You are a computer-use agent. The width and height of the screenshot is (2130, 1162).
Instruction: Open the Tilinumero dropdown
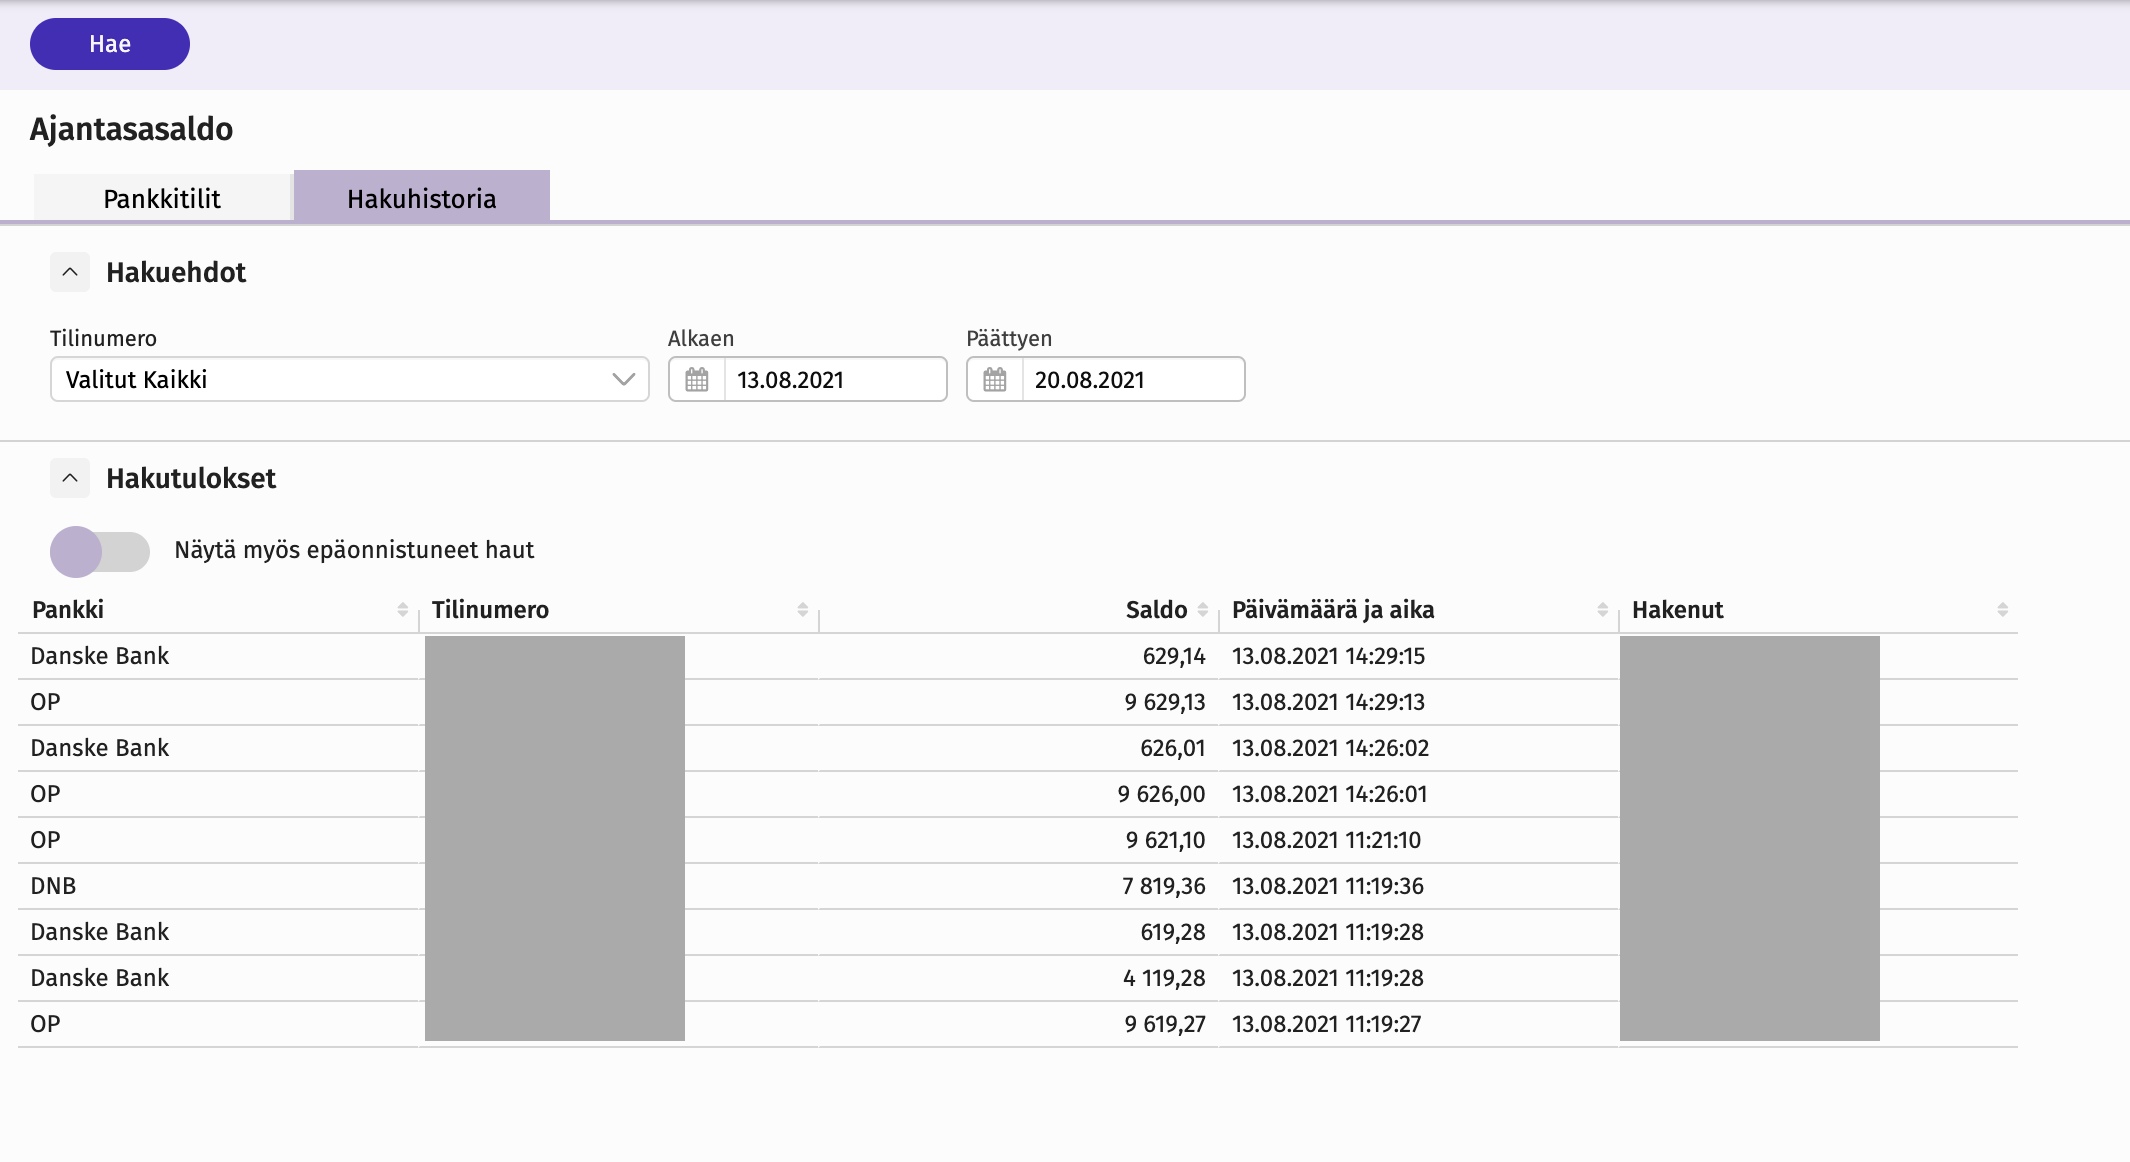point(350,379)
